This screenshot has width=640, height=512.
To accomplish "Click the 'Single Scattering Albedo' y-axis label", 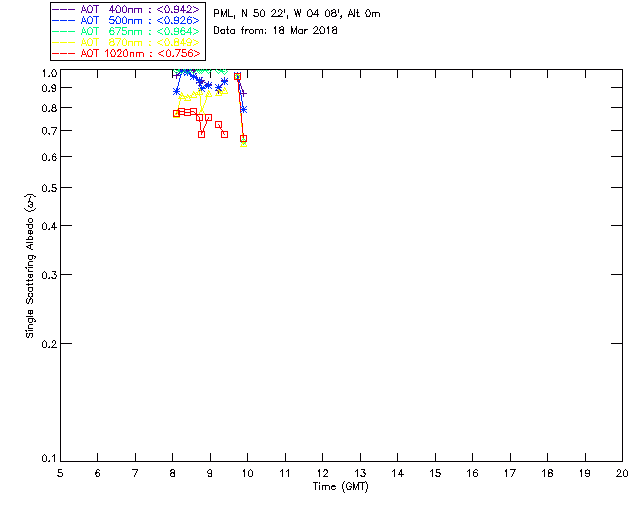I will click(x=30, y=265).
